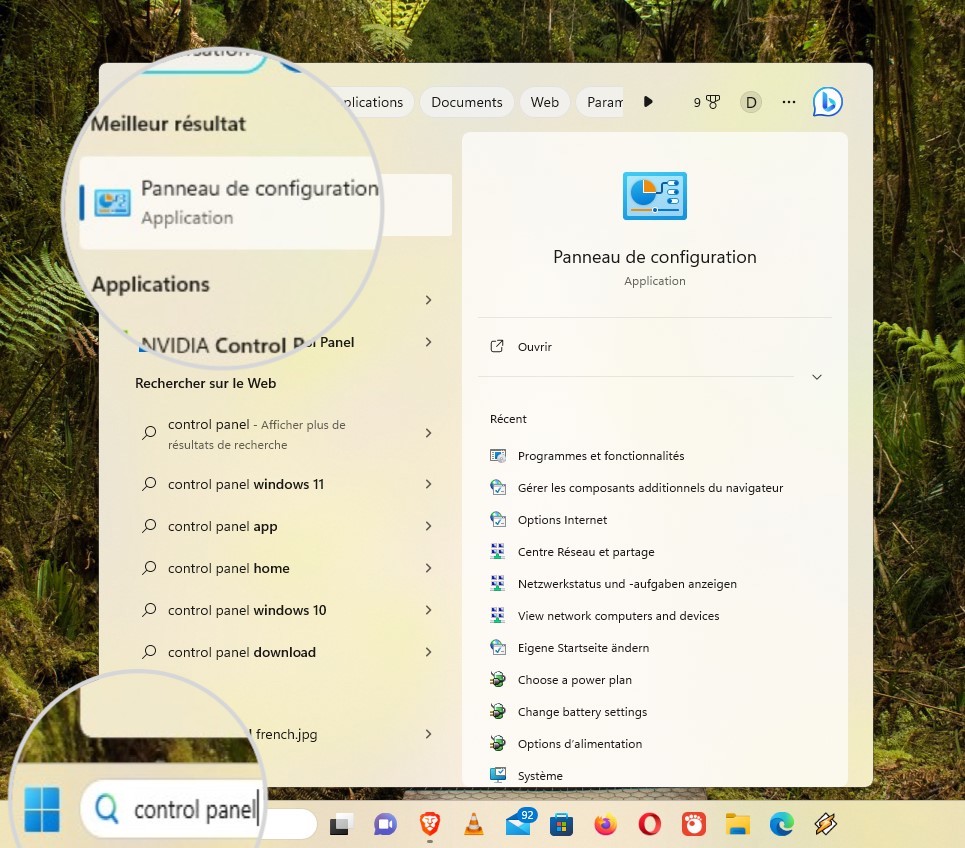The height and width of the screenshot is (848, 965).
Task: Open Mail app with 92 badge
Action: point(521,822)
